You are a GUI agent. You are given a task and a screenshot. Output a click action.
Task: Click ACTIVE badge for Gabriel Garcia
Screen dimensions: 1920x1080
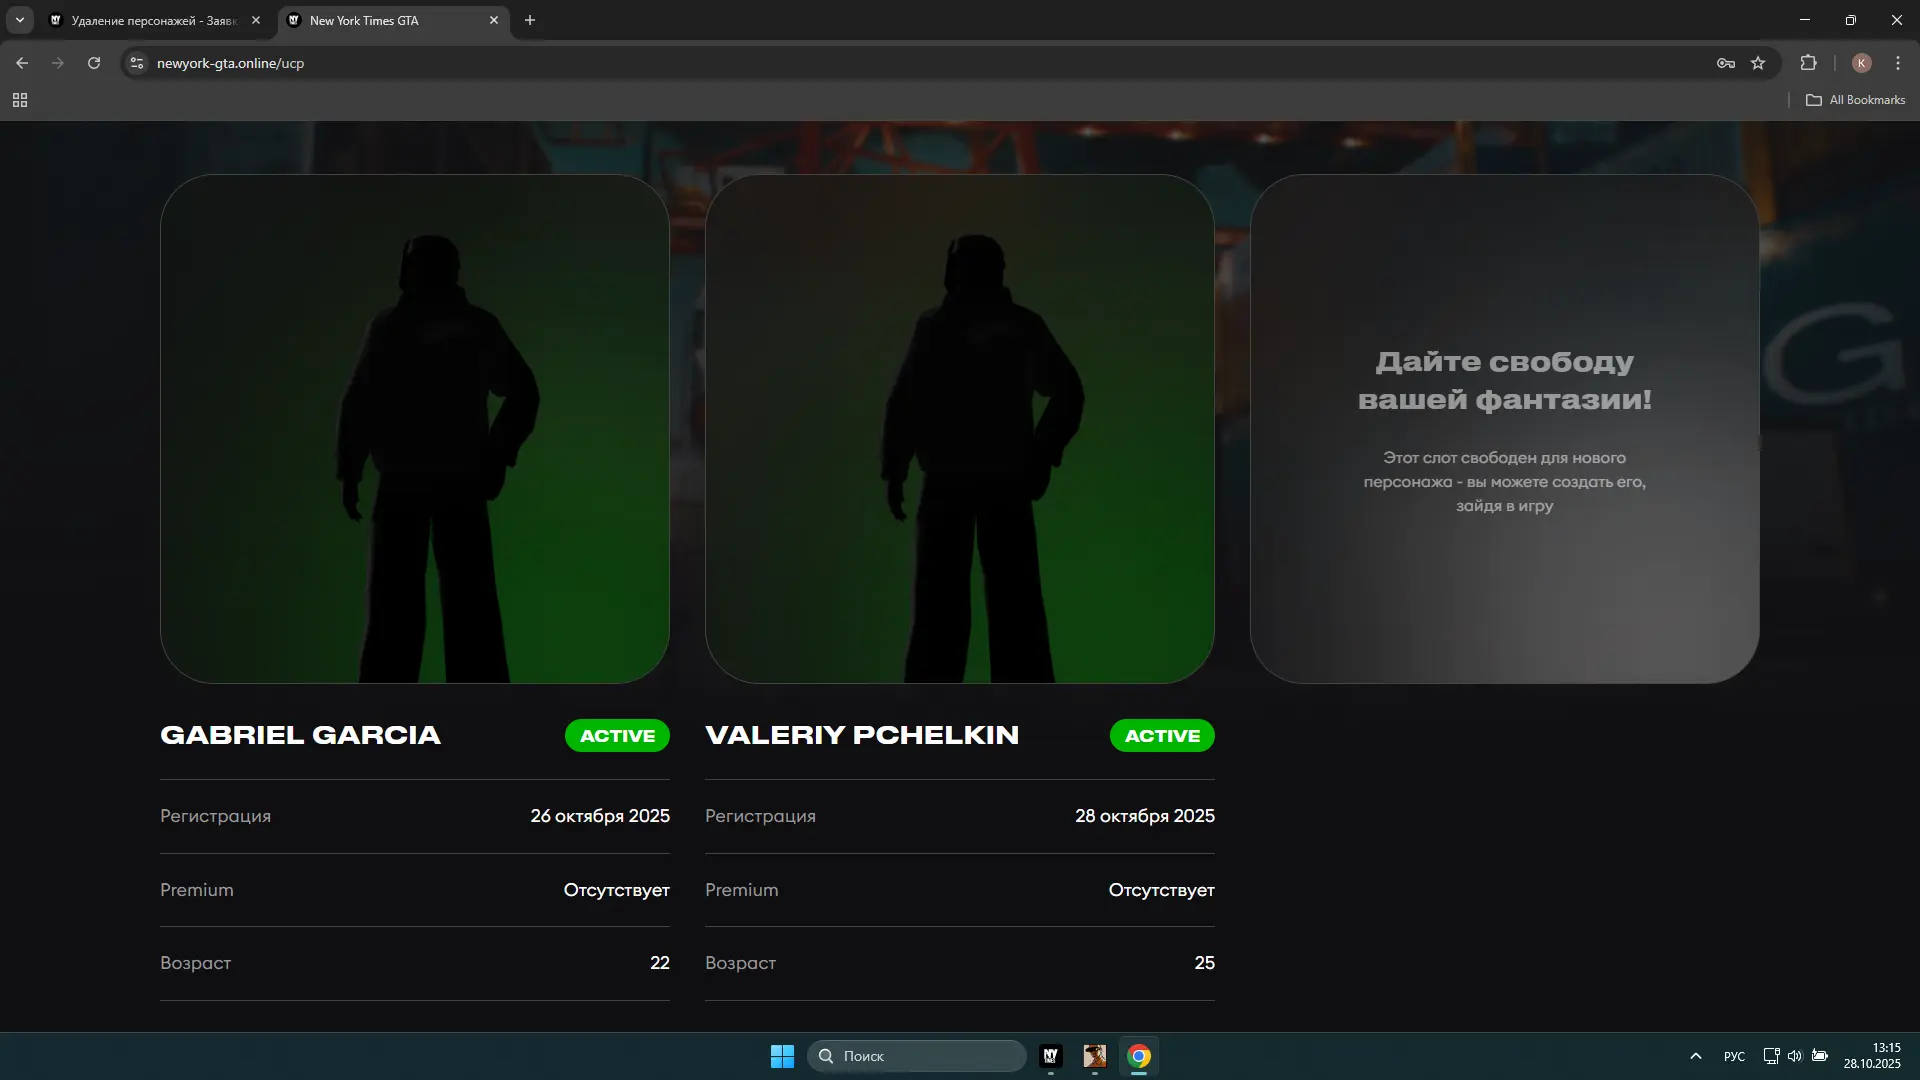pos(617,736)
